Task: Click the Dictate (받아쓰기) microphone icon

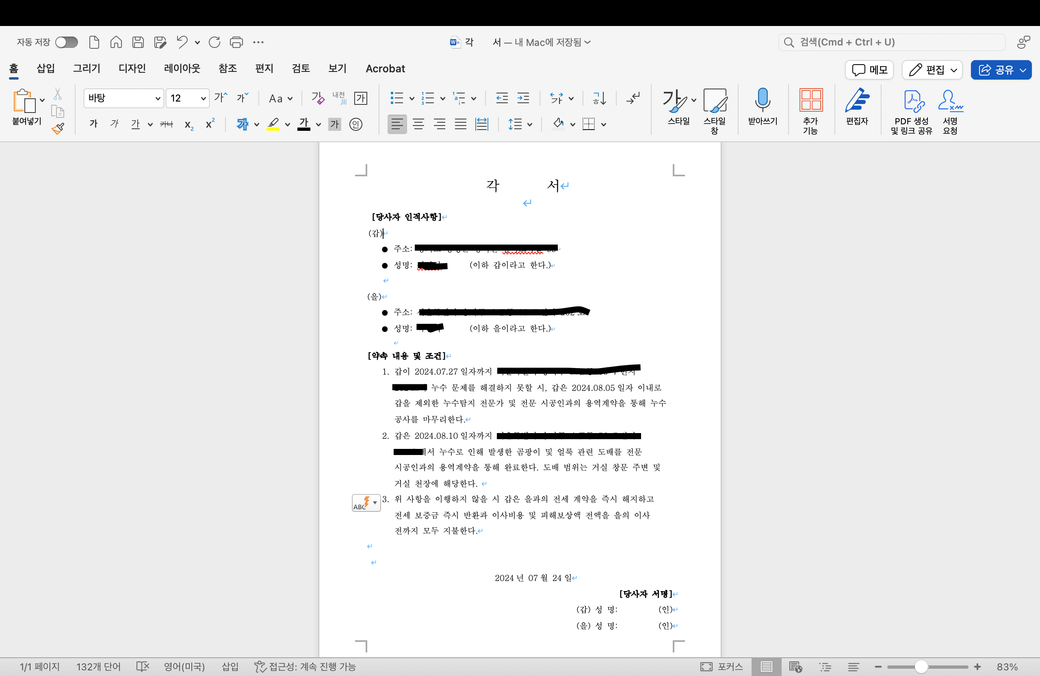Action: tap(762, 101)
